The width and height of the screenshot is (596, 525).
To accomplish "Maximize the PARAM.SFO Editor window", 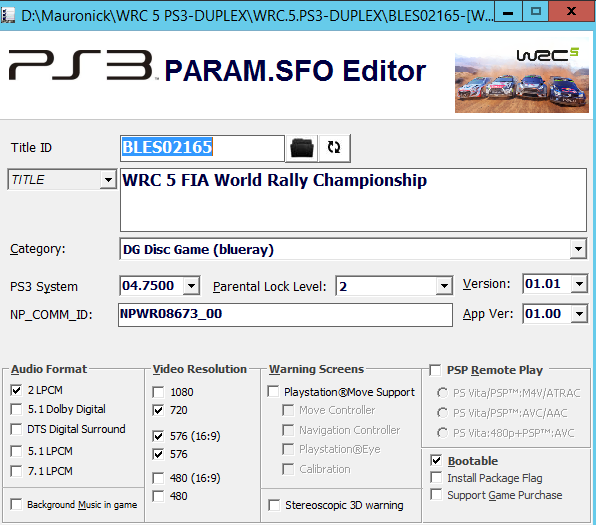I will 536,12.
